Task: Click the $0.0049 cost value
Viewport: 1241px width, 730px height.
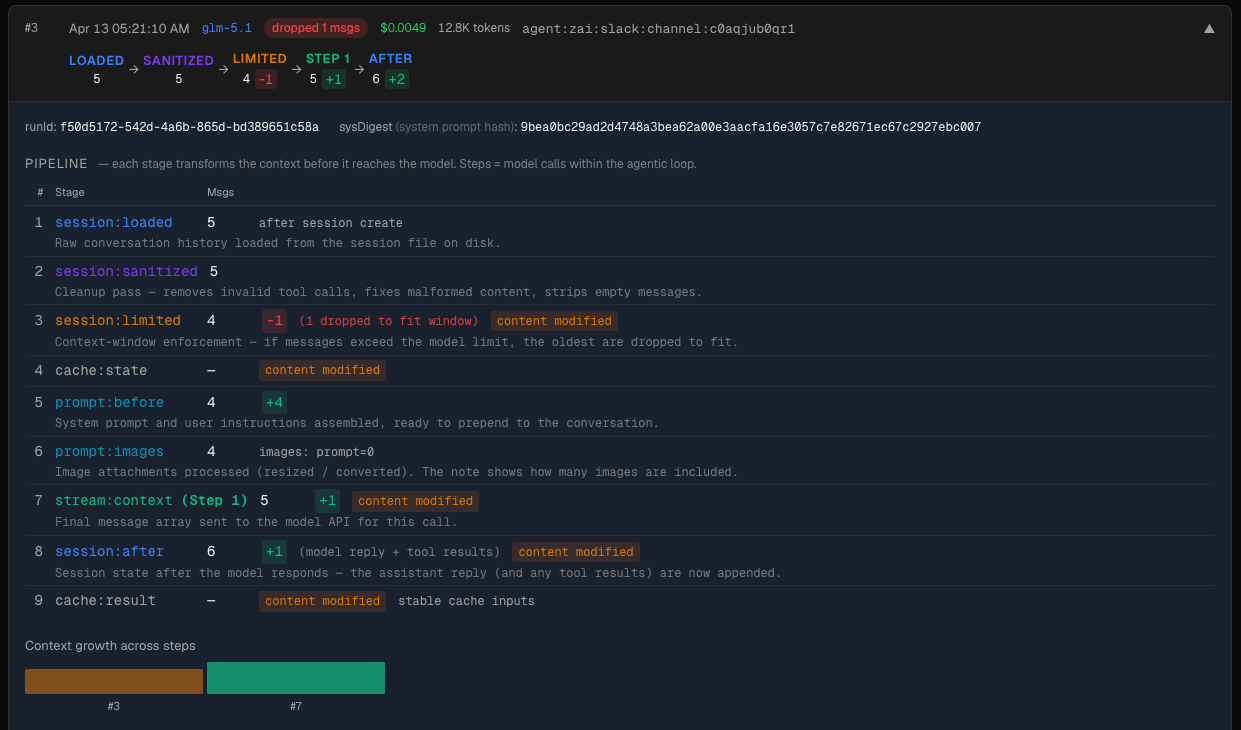Action: (x=403, y=28)
